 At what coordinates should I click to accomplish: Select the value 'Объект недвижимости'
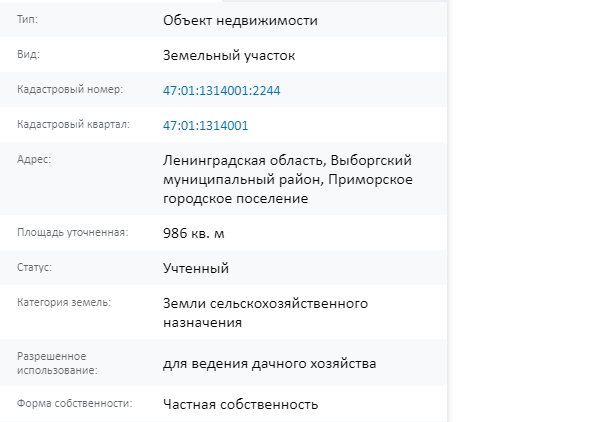[x=240, y=20]
